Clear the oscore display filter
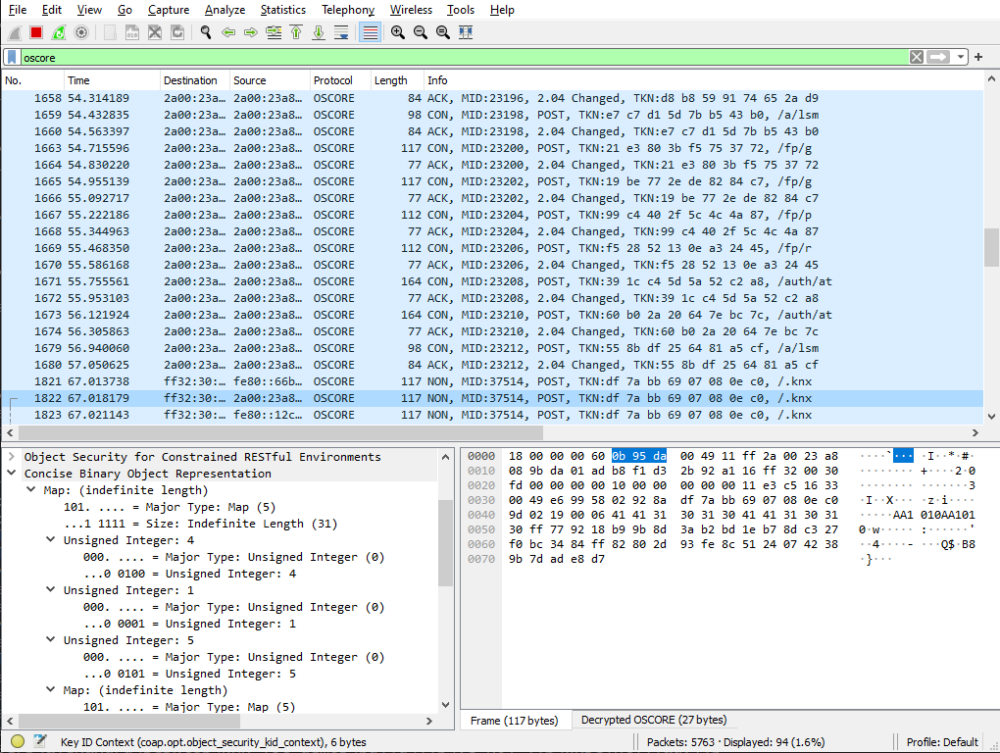Viewport: 1000px width, 753px height. click(916, 57)
